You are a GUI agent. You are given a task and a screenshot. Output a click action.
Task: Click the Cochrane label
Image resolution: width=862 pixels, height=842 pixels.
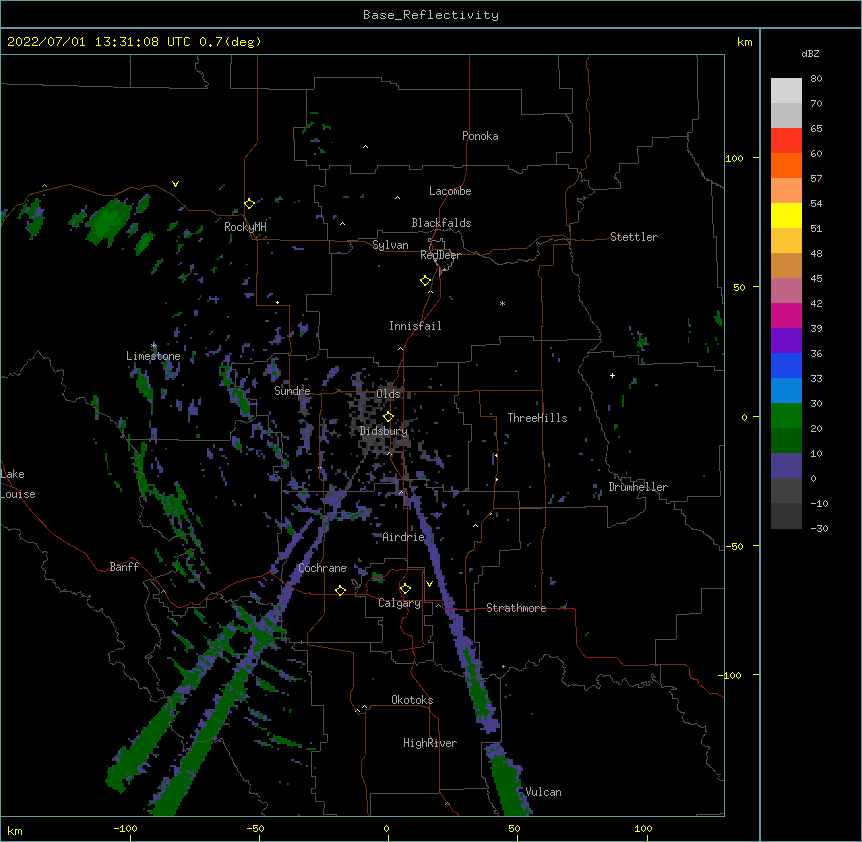(x=322, y=568)
